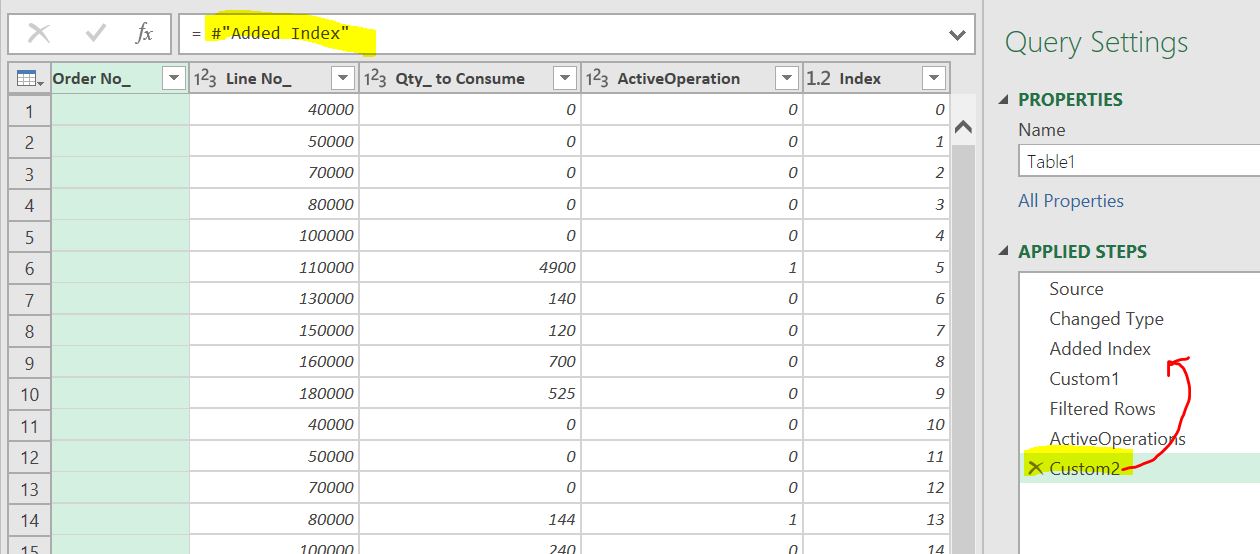Confirm formula with checkmark icon
Viewport: 1260px width, 554px height.
point(96,34)
